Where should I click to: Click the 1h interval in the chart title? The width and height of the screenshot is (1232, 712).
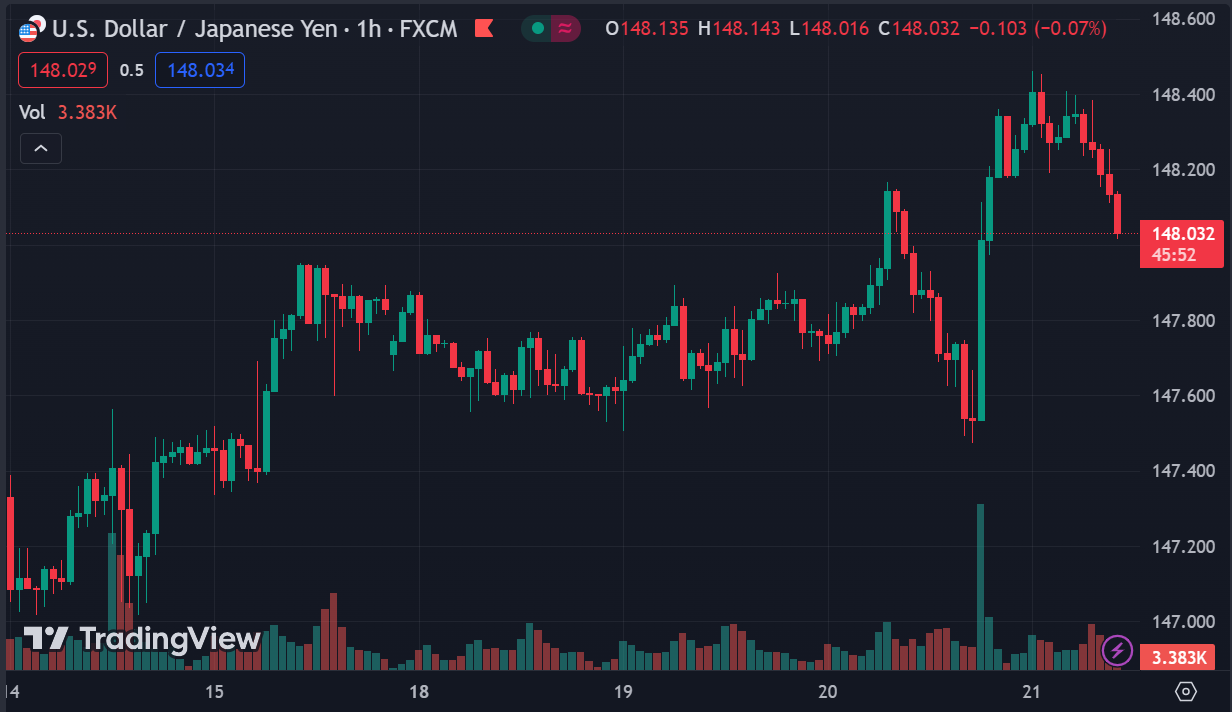point(369,28)
